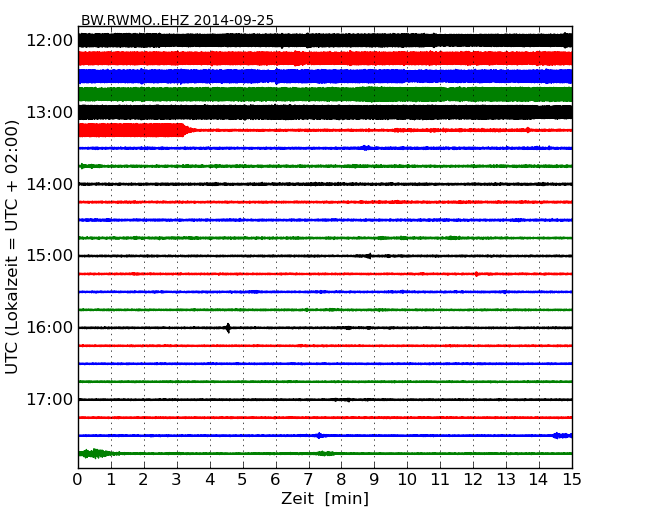Viewport: 650px width, 520px height.
Task: Click the y-axis label UTC (Lokalzeit = UTC + 02:00)
Action: 12,247
